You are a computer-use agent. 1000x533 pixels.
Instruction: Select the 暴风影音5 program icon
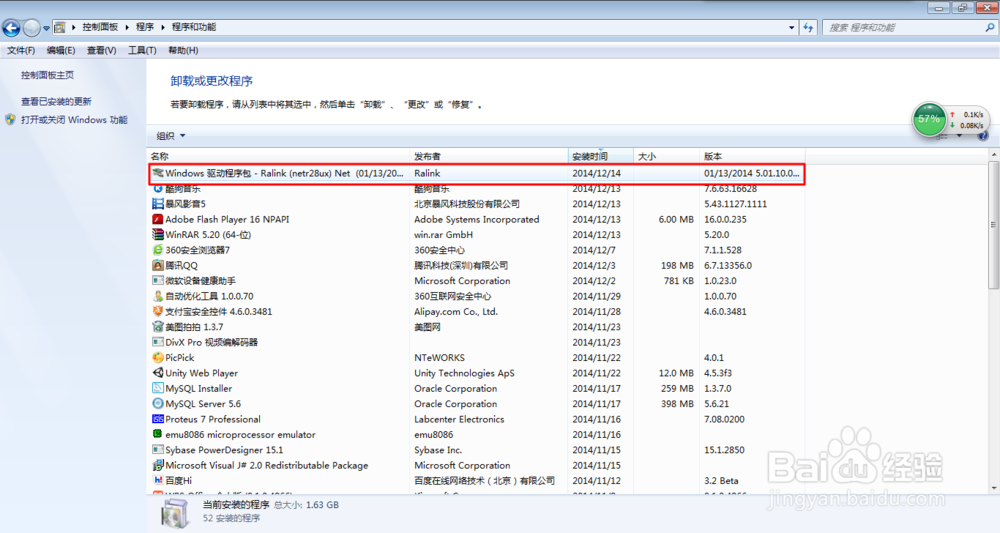pos(158,204)
